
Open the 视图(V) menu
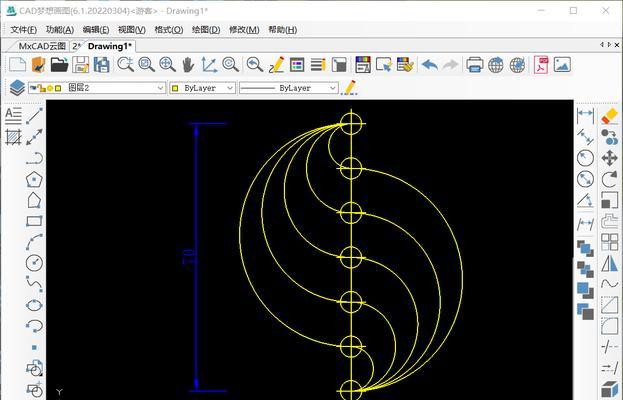click(132, 30)
